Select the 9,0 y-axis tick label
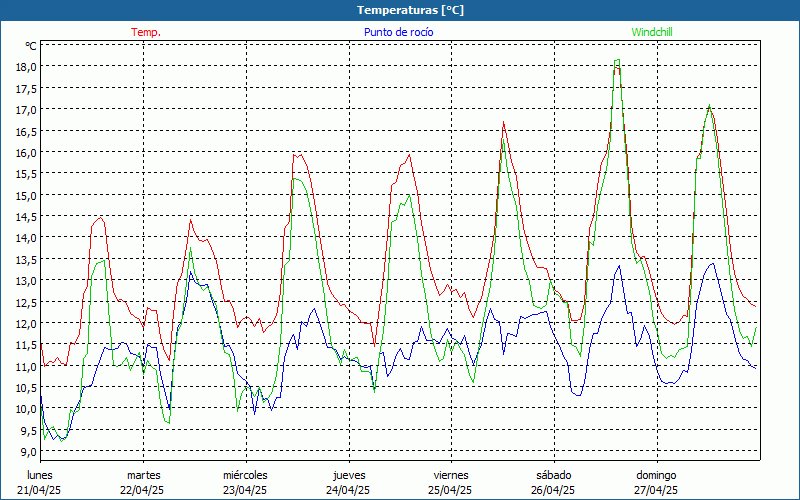 coord(28,452)
